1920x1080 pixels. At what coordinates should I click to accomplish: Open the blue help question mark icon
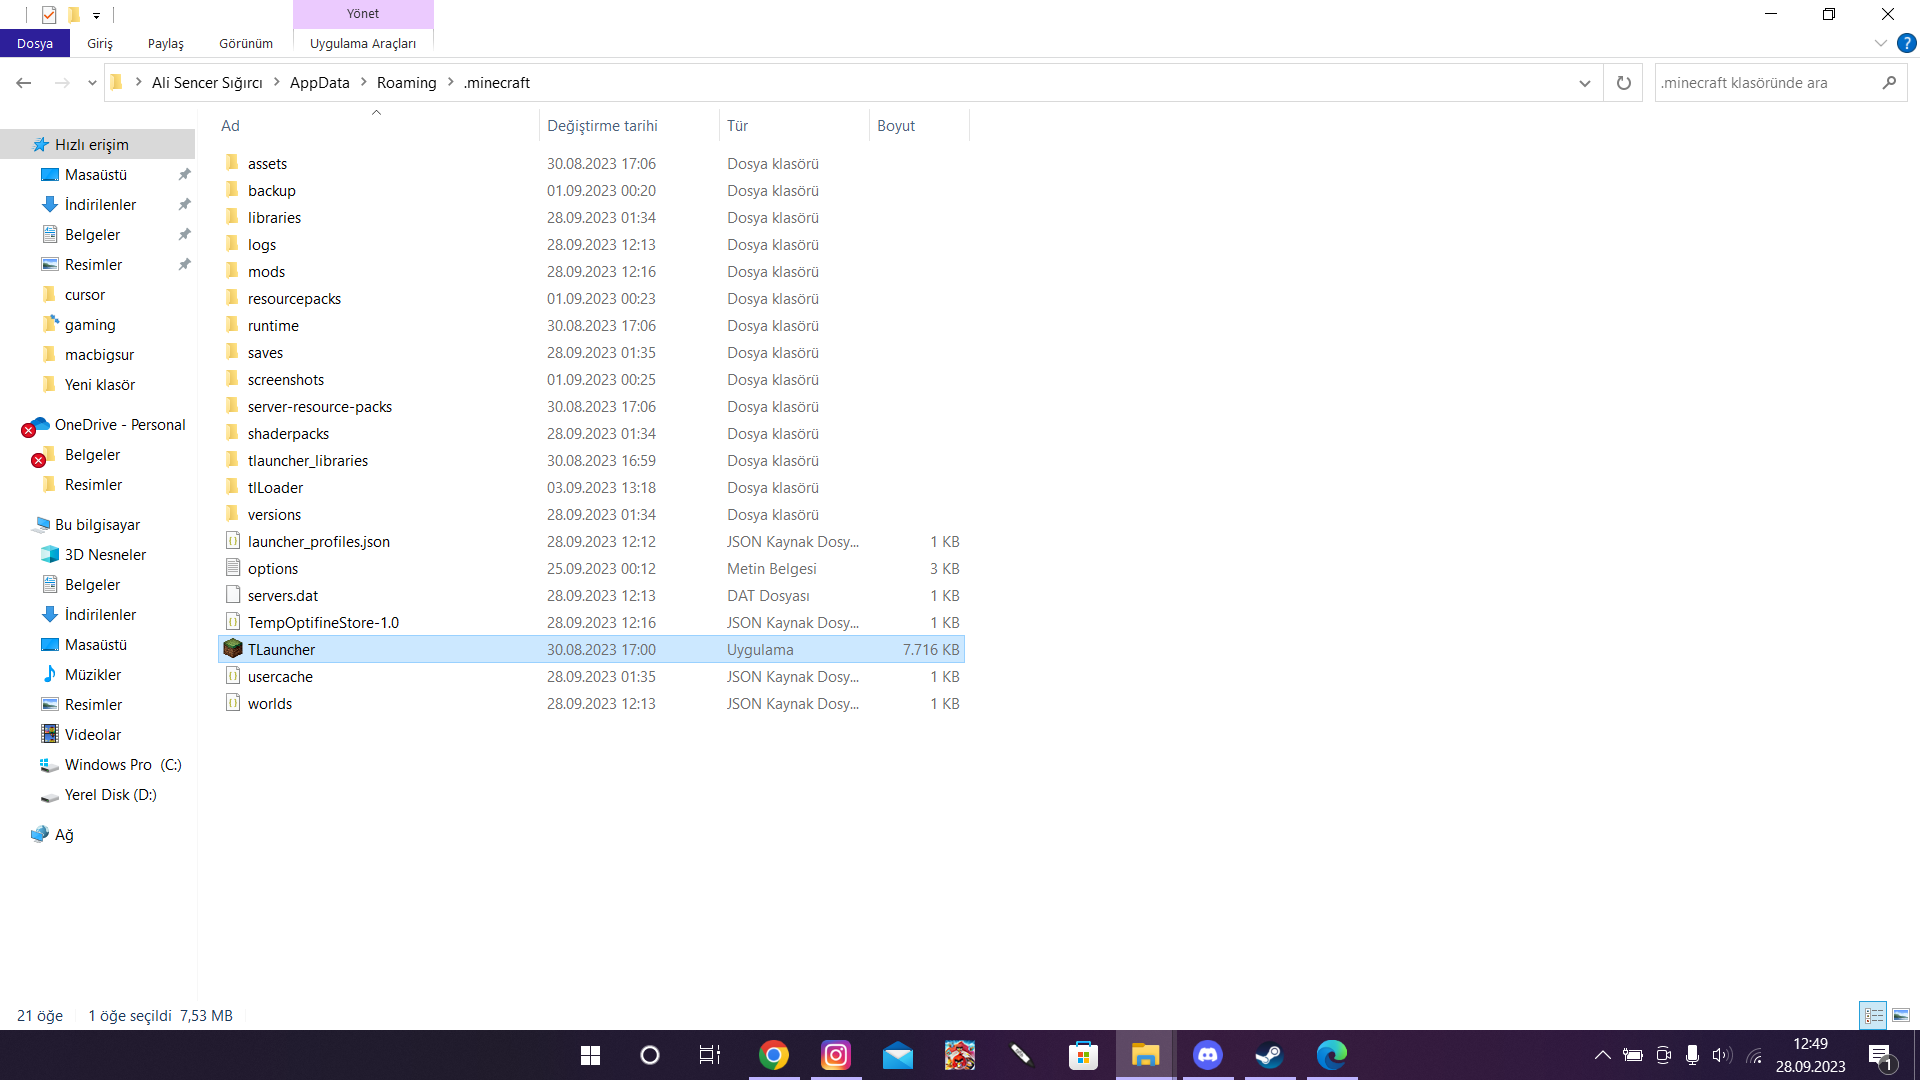[1906, 43]
